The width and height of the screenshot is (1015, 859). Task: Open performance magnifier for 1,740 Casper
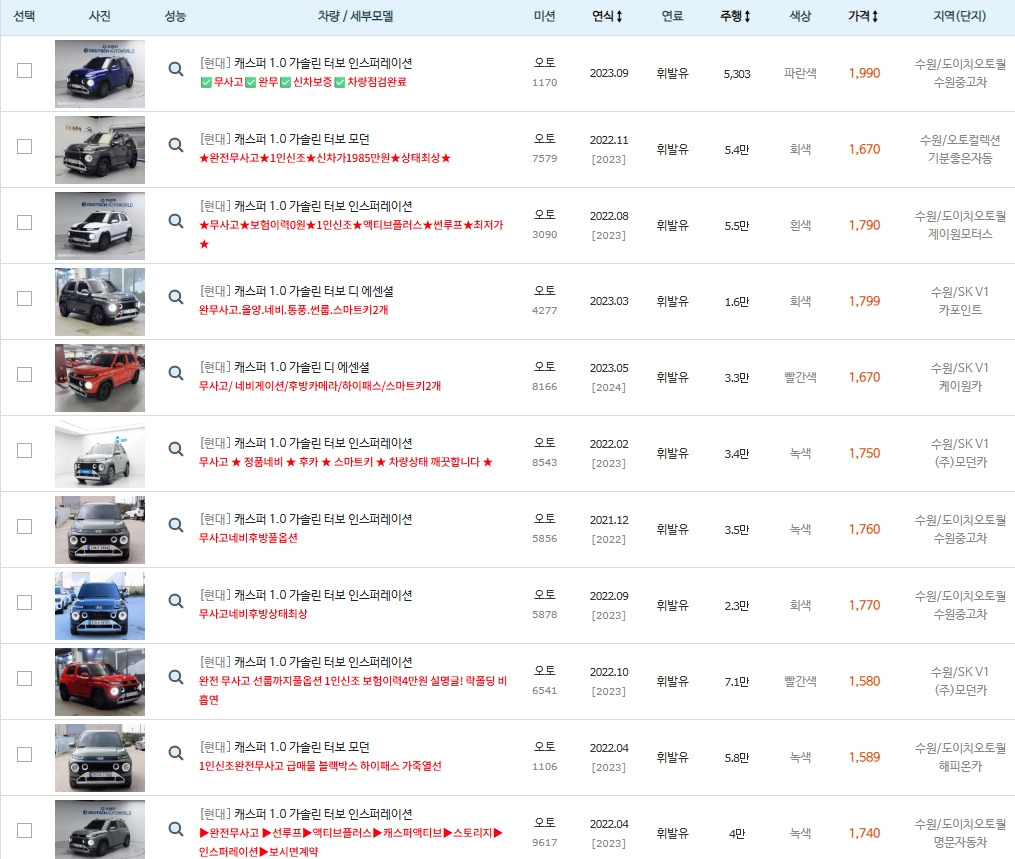(x=175, y=829)
